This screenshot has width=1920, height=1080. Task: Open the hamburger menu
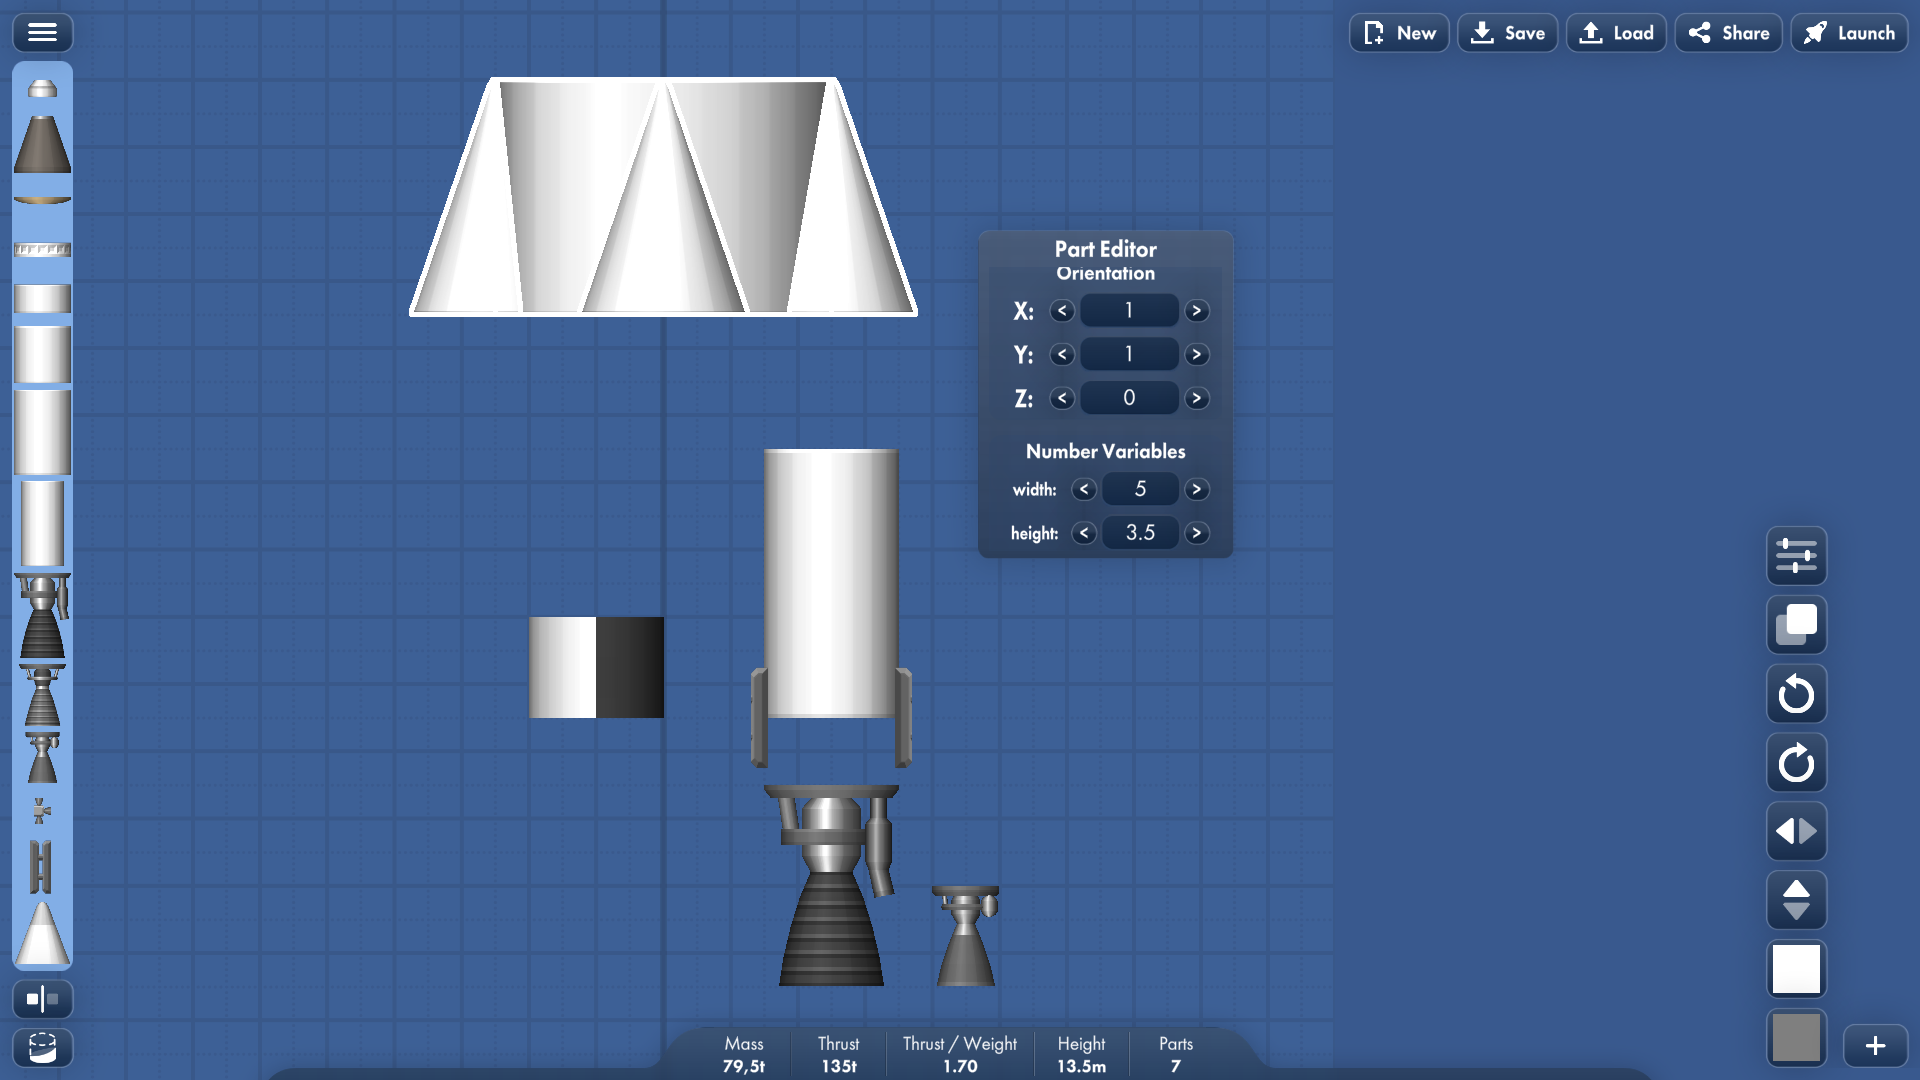click(42, 33)
